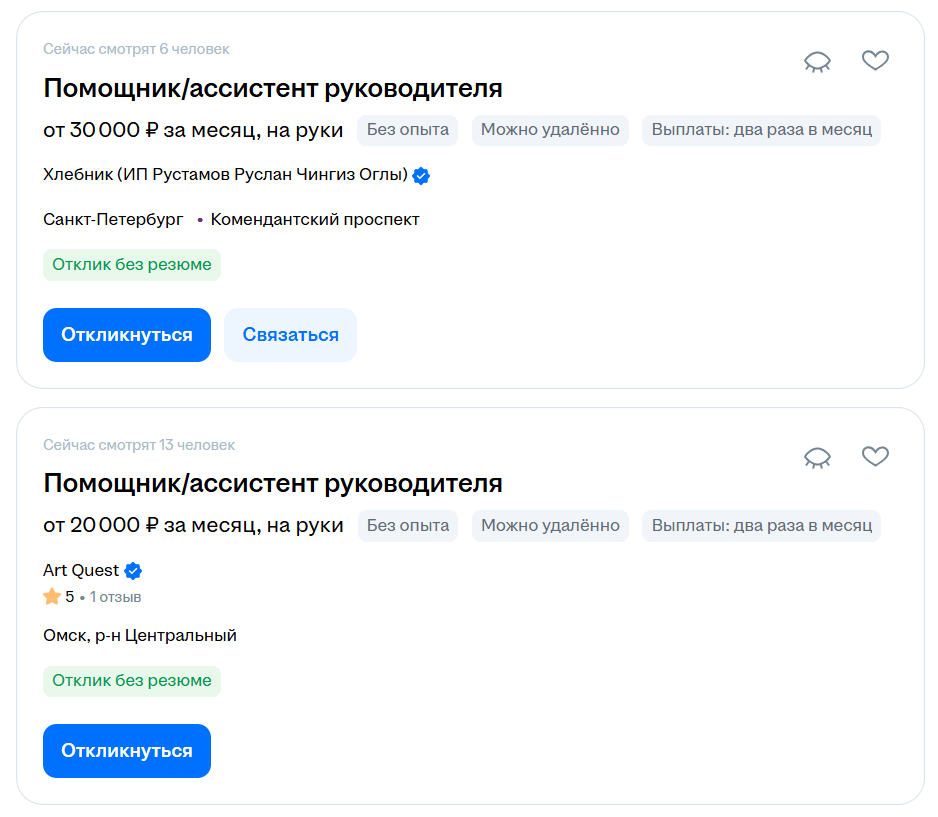Click the Комендантский проспект metro location
The image size is (938, 817).
click(314, 219)
